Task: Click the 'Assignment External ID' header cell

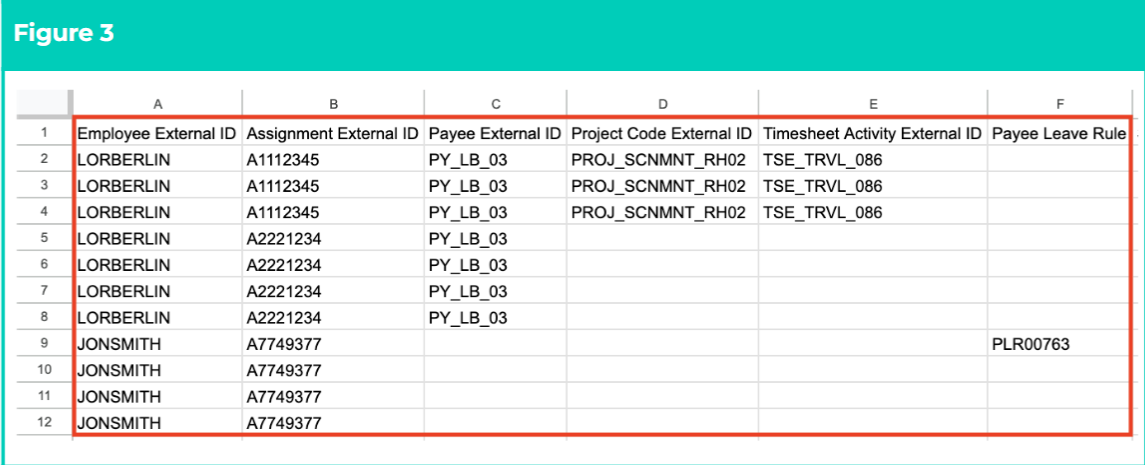Action: click(333, 134)
